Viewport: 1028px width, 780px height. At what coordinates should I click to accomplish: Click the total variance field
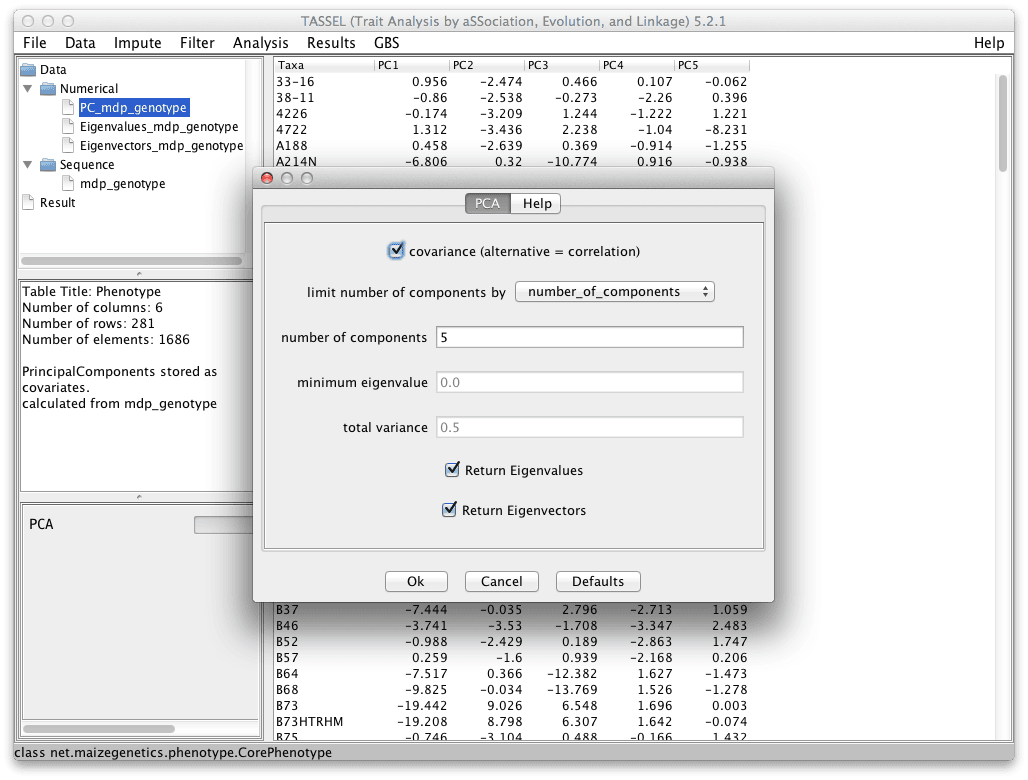click(589, 427)
